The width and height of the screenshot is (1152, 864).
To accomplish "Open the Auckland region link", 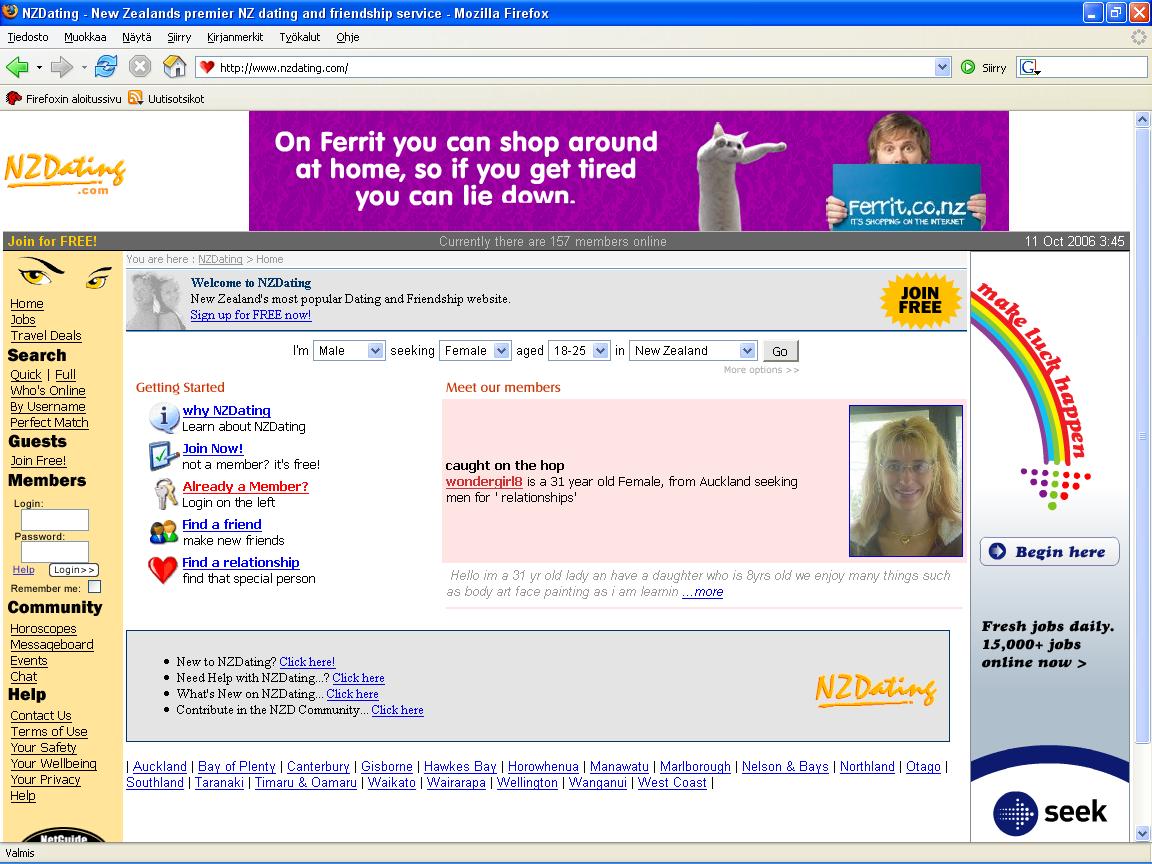I will (x=159, y=766).
